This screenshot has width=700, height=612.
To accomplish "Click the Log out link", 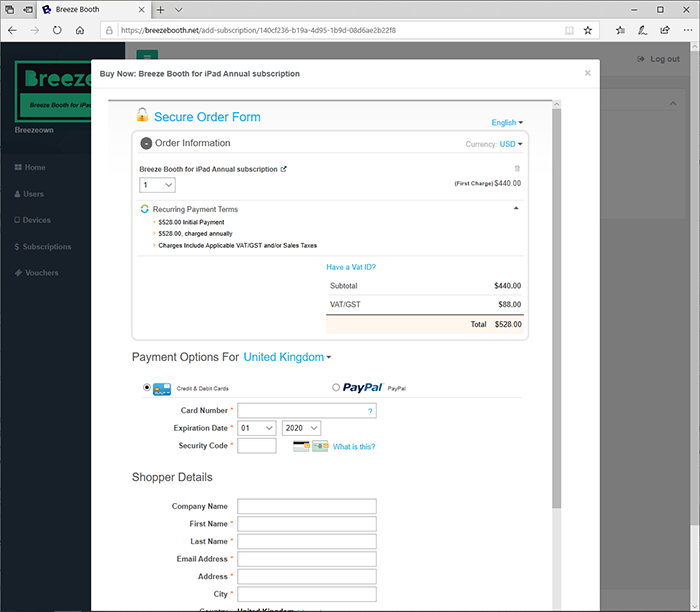I will [658, 59].
